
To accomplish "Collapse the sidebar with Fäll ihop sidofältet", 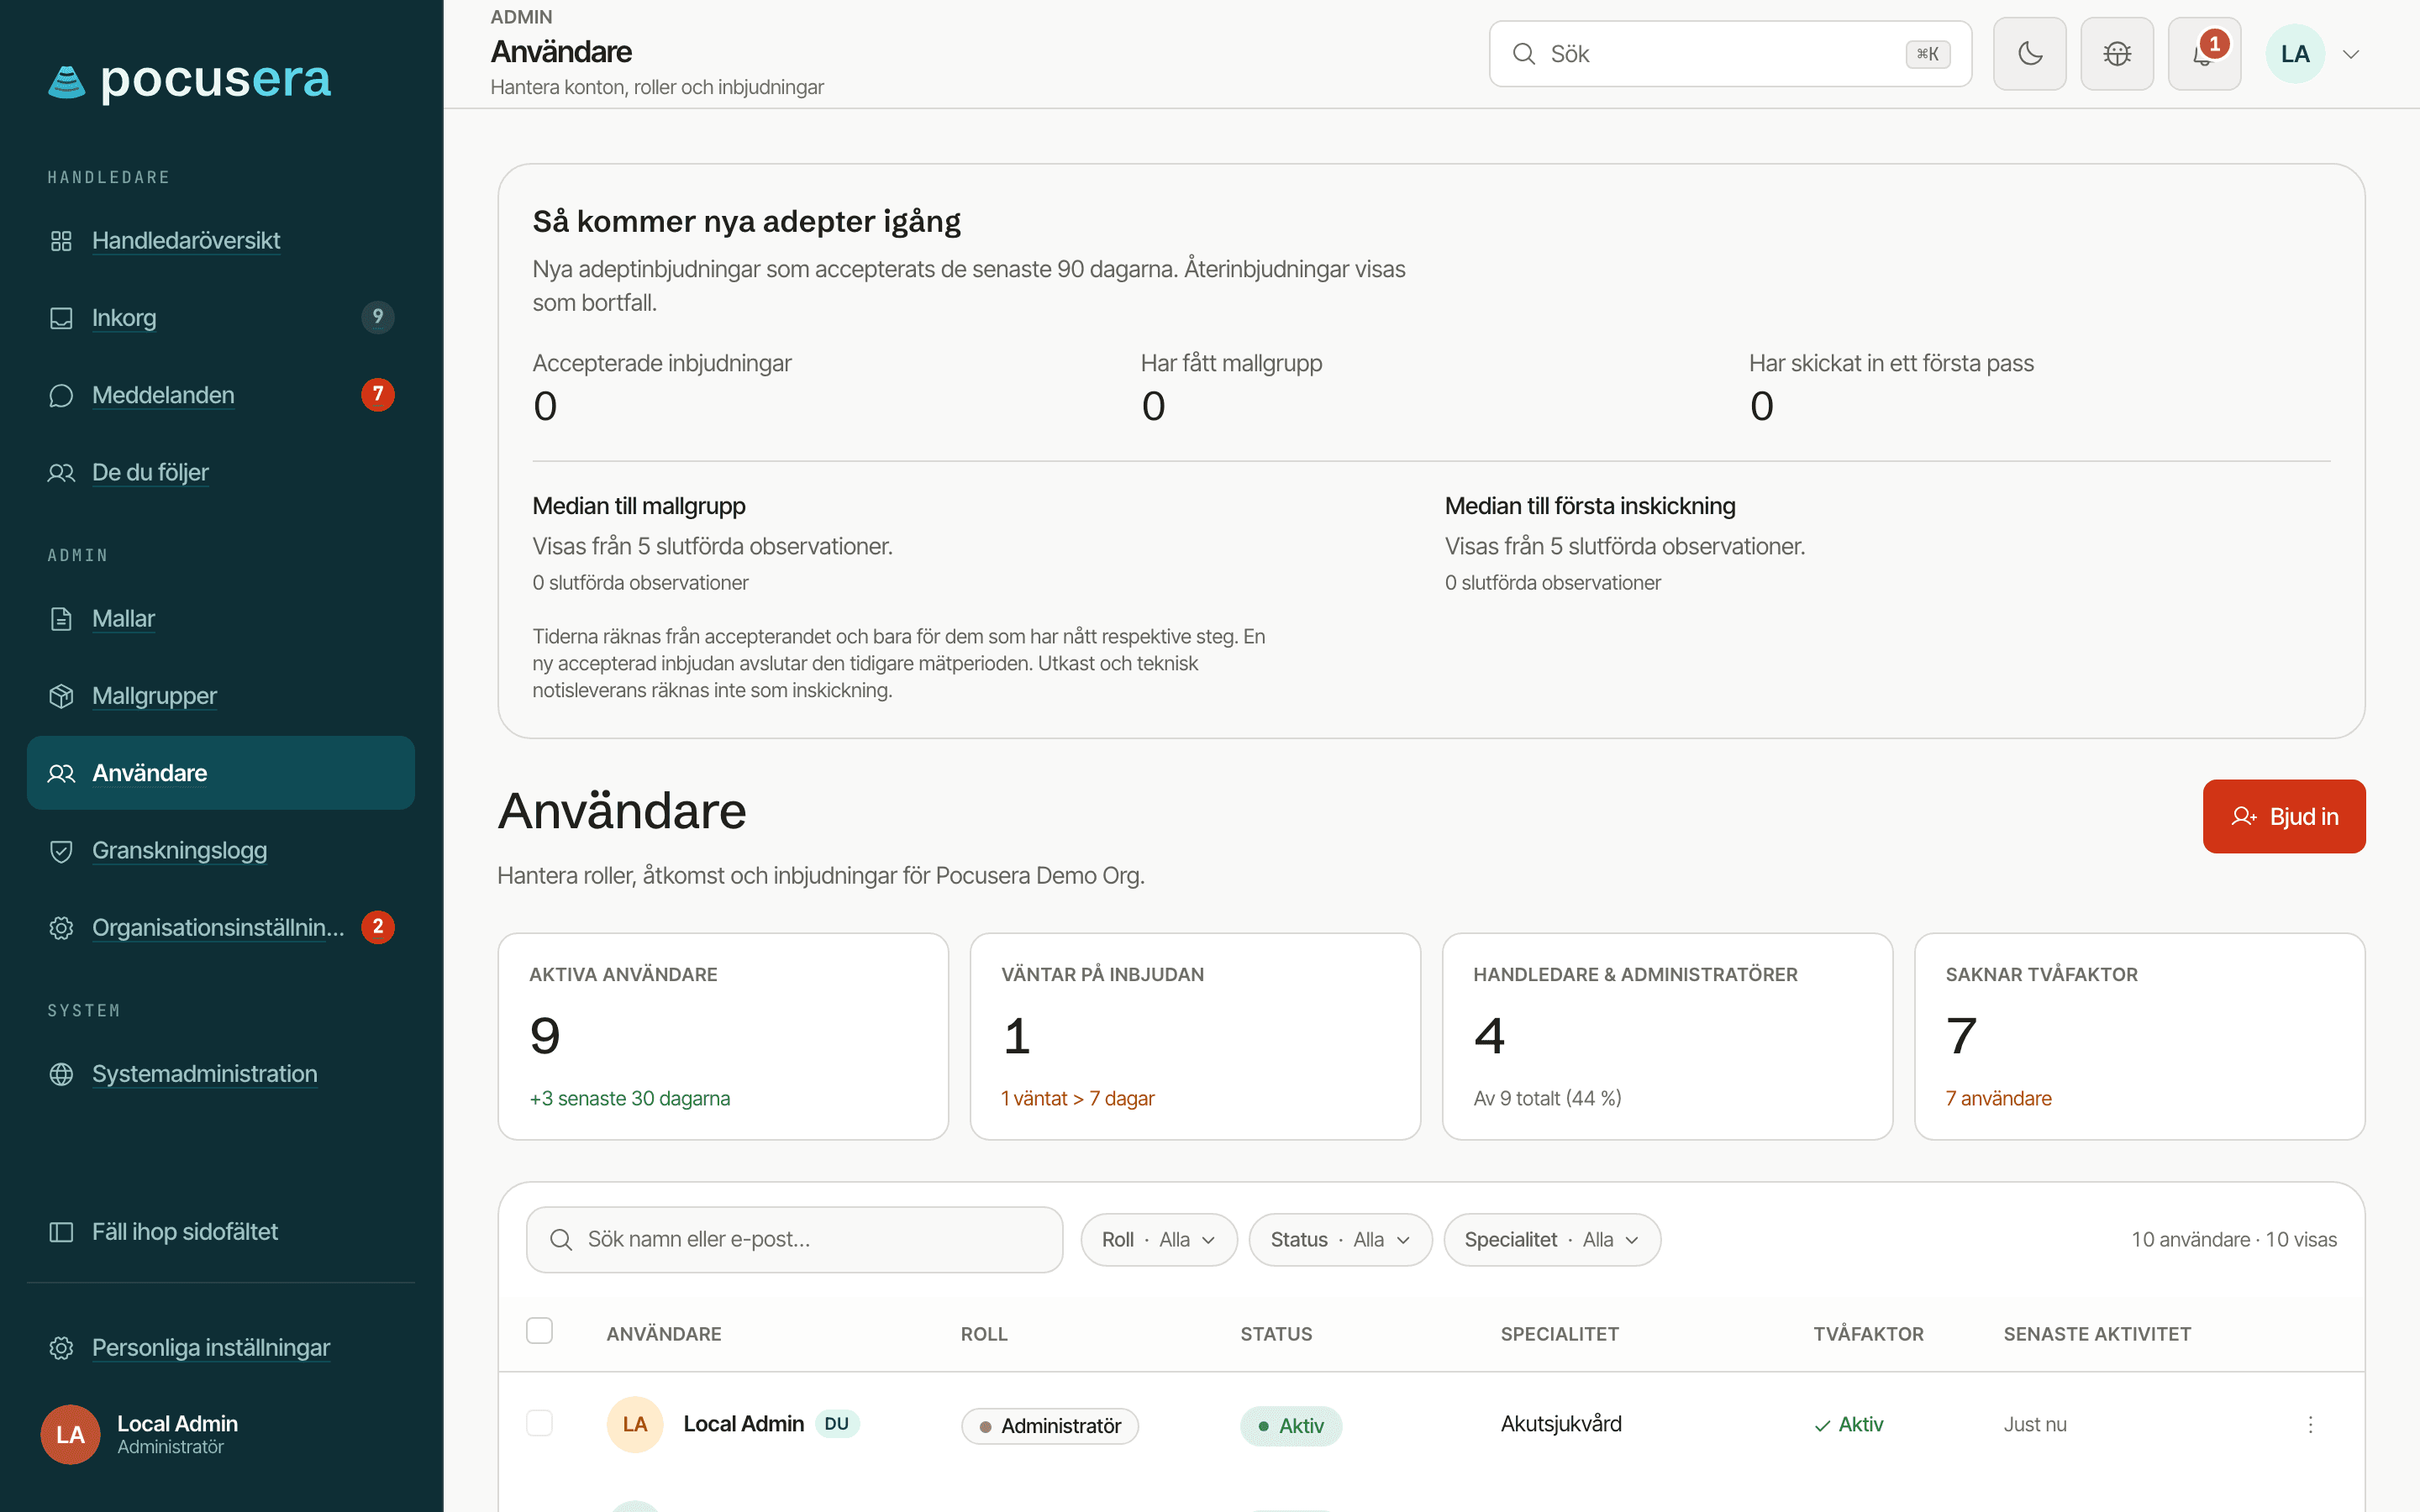I will point(220,1232).
